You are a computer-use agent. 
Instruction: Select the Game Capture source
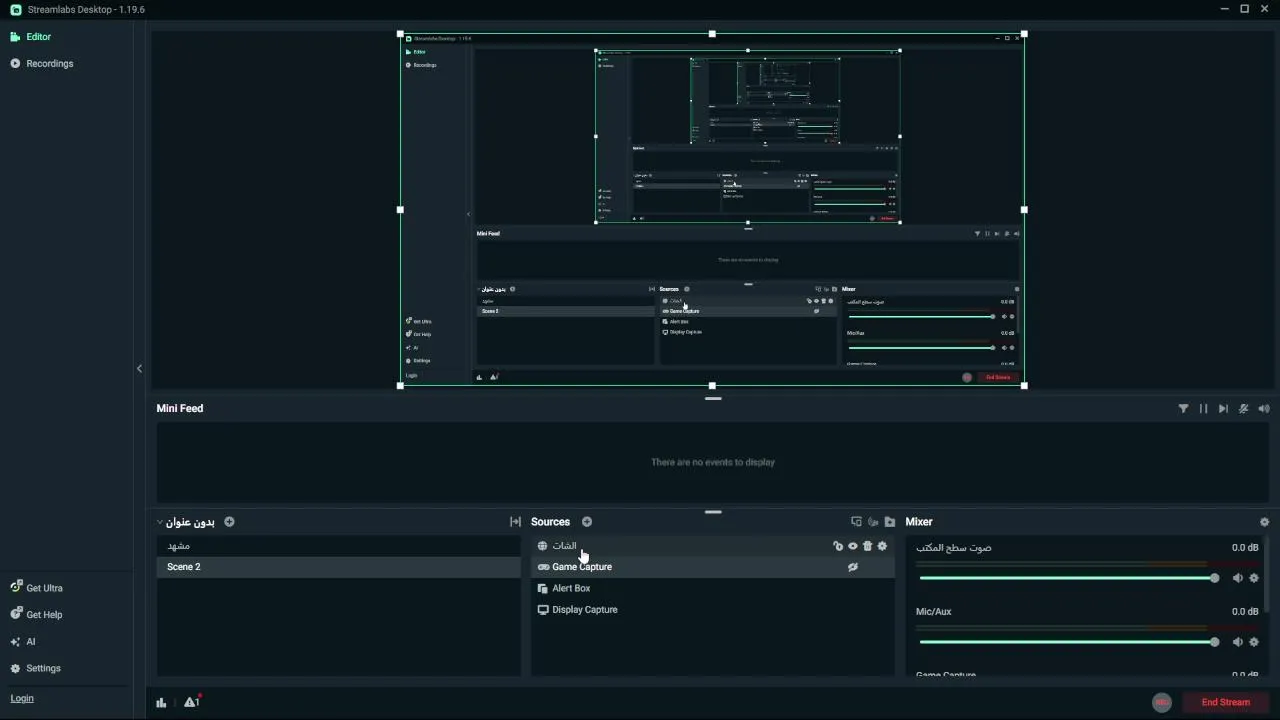point(712,567)
